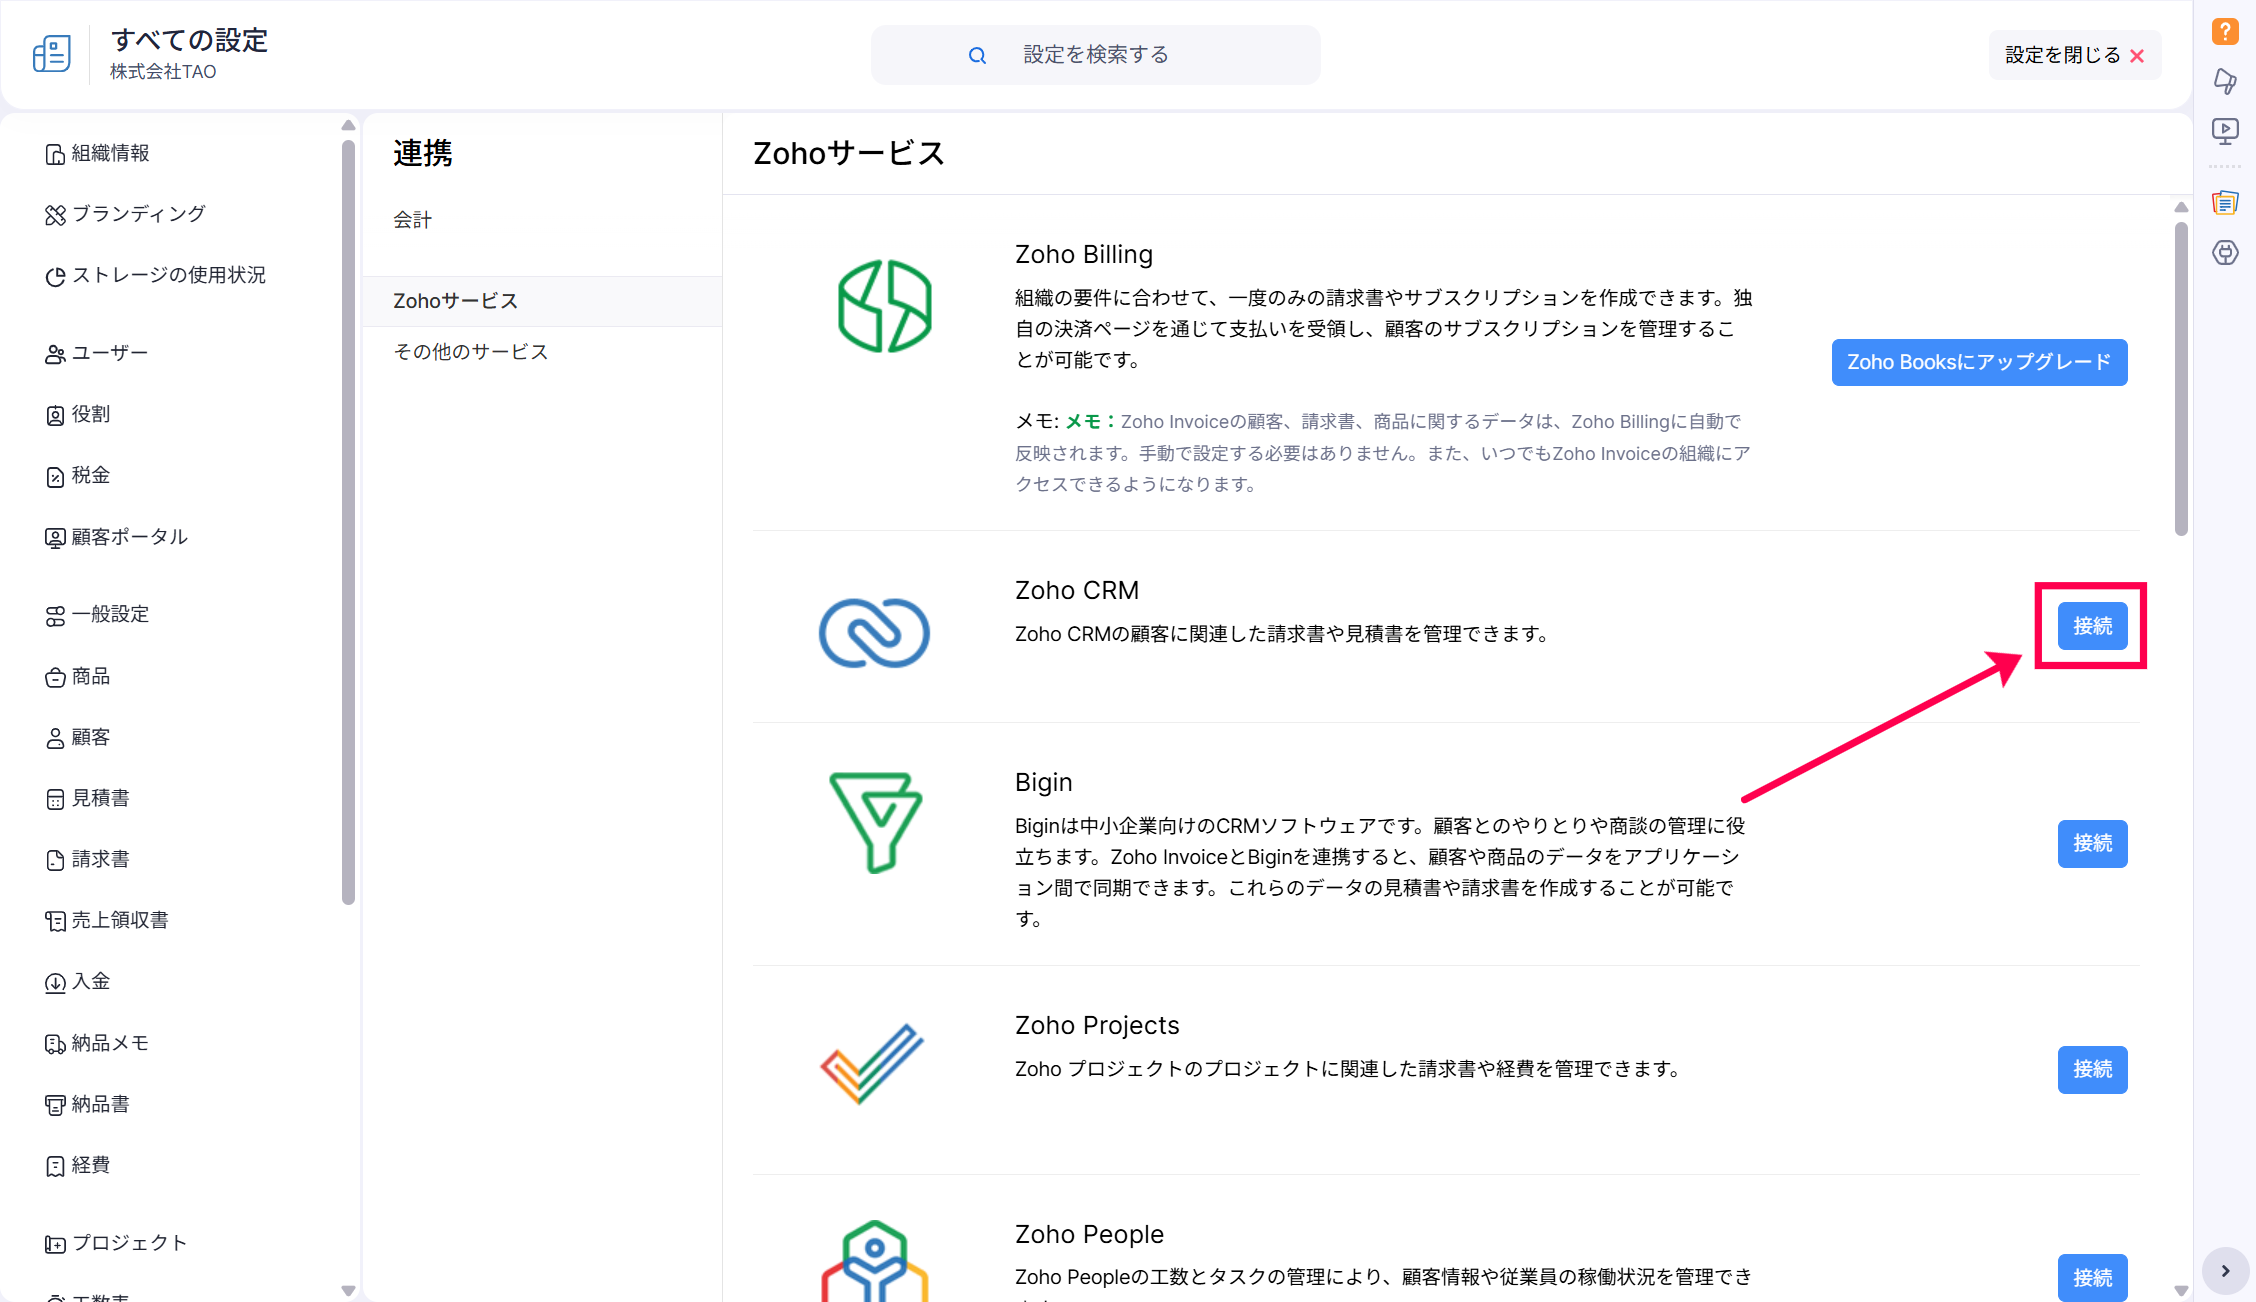Viewport: 2256px width, 1302px height.
Task: Click Zoho Booksにアップグレード button
Action: pyautogui.click(x=1979, y=362)
